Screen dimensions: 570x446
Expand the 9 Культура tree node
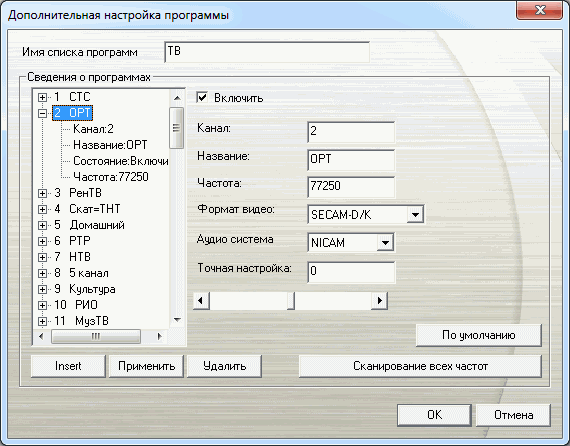pyautogui.click(x=43, y=289)
